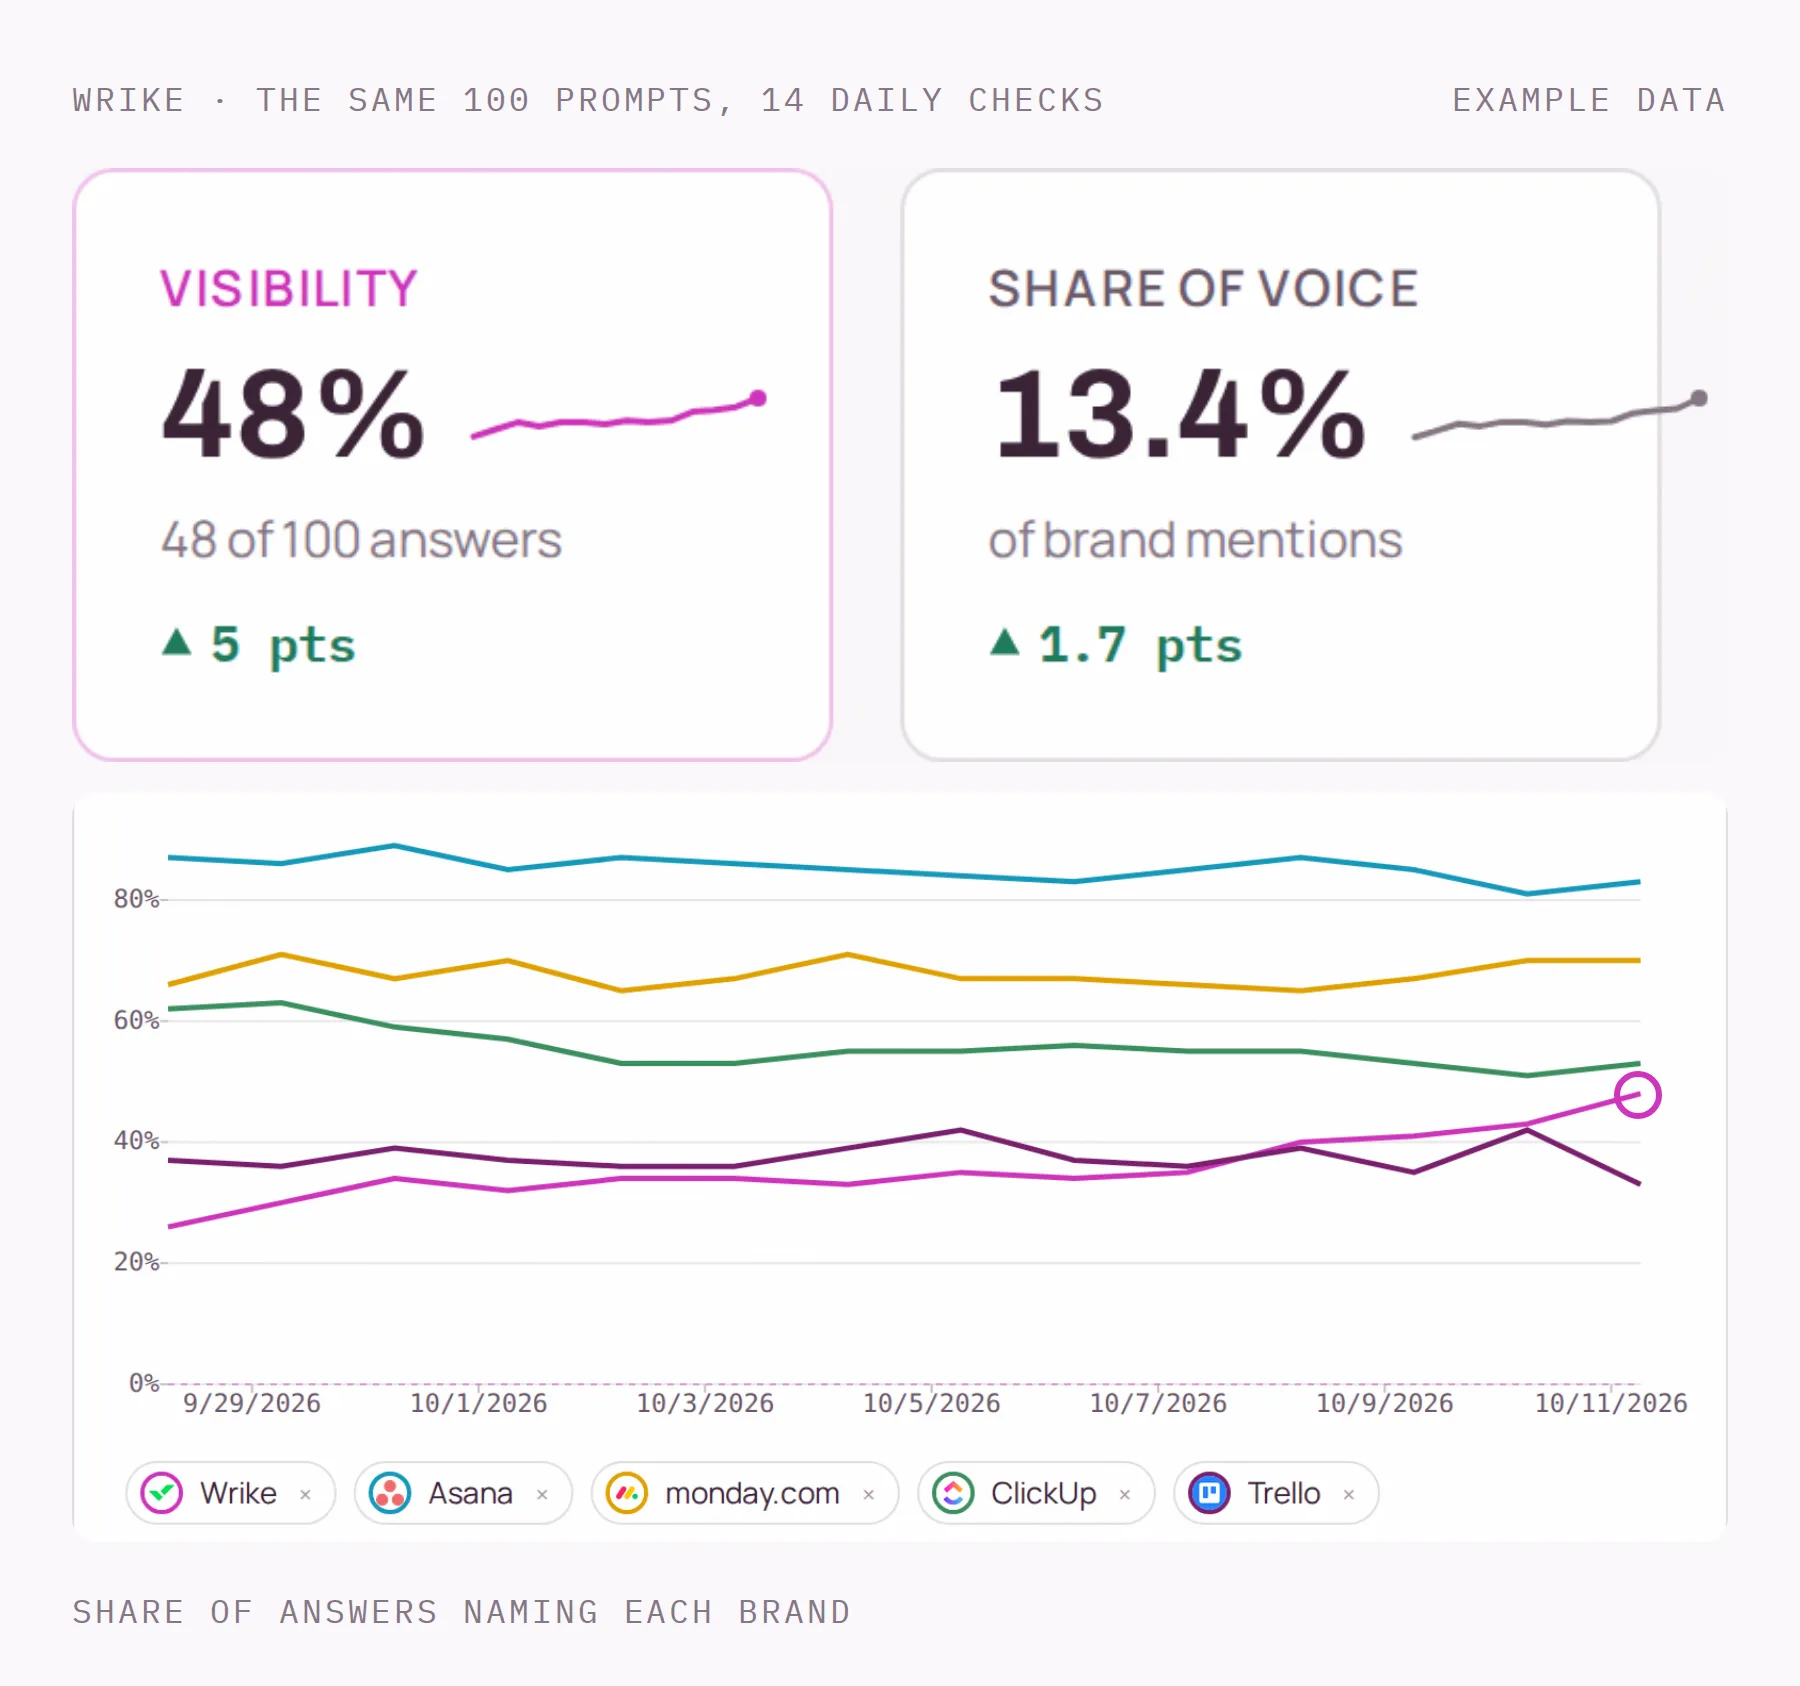Remove the ClickUp chip via its x
The height and width of the screenshot is (1686, 1800).
coord(1125,1494)
